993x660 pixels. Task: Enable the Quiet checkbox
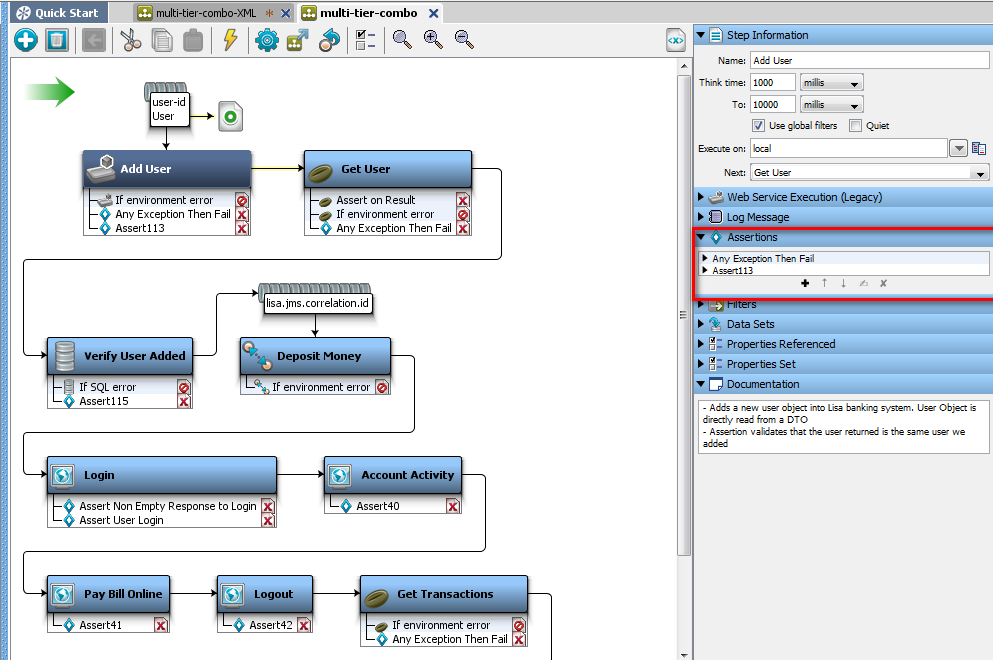click(855, 126)
